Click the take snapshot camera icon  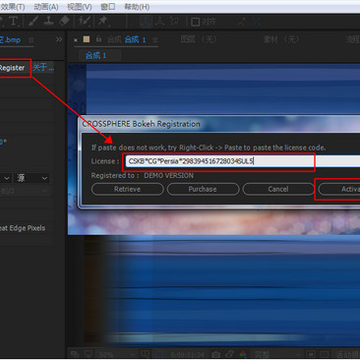click(x=216, y=354)
